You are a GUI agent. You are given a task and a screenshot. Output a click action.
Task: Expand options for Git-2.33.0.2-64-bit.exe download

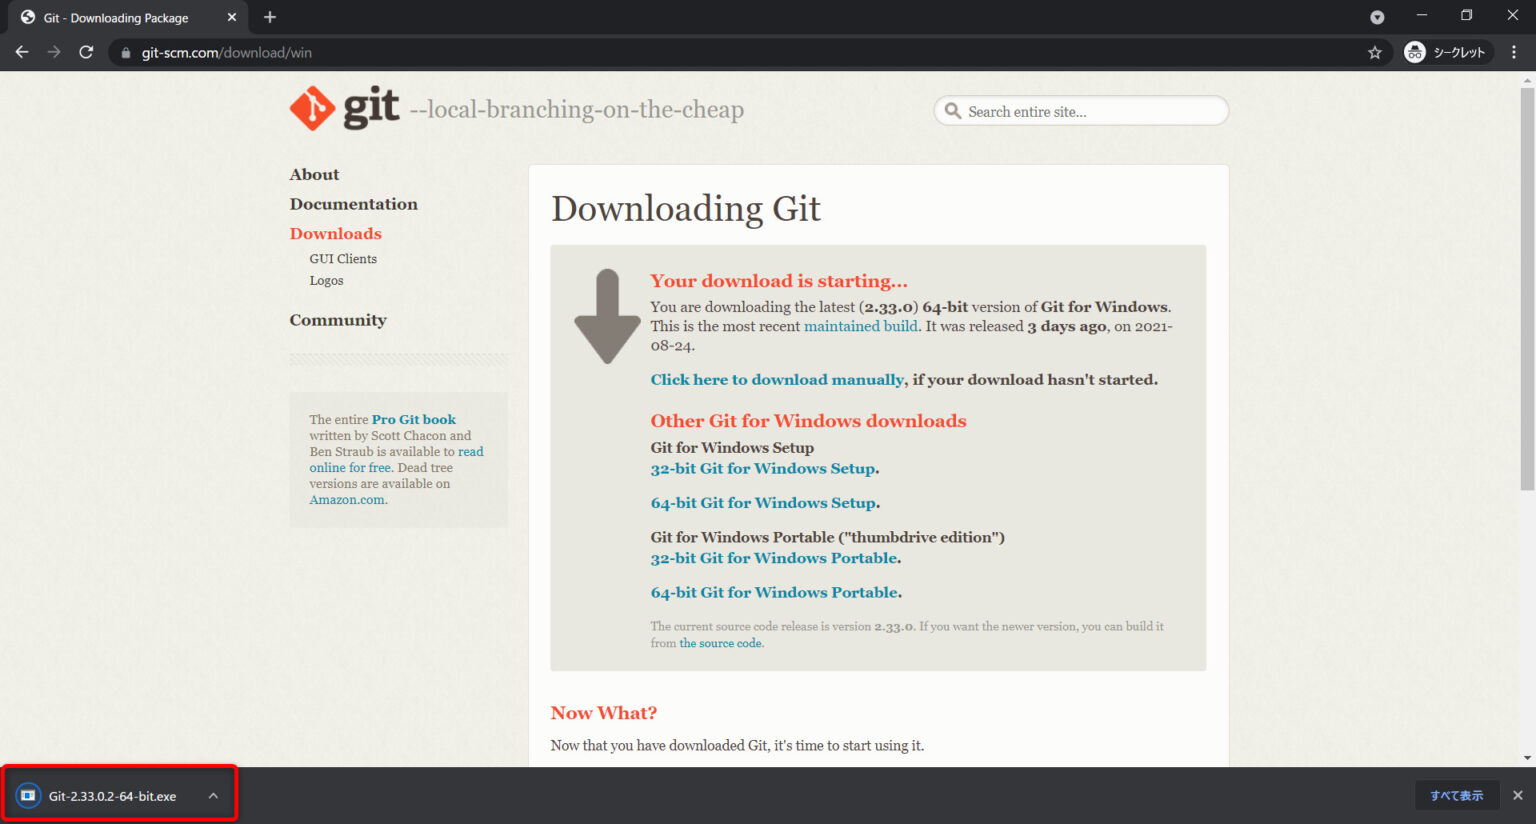click(213, 796)
